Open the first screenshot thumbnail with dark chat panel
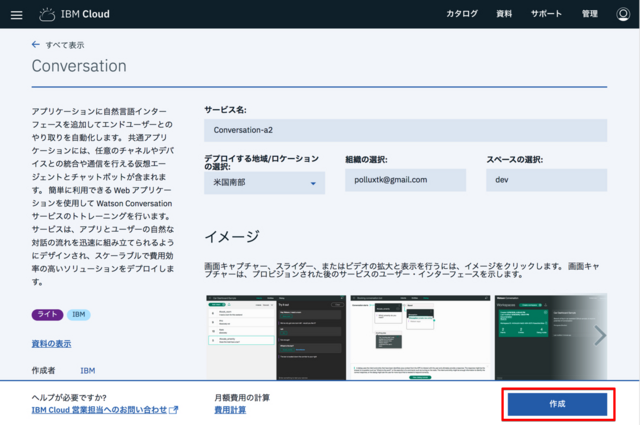Screen dimensions: 640x425 pos(276,337)
